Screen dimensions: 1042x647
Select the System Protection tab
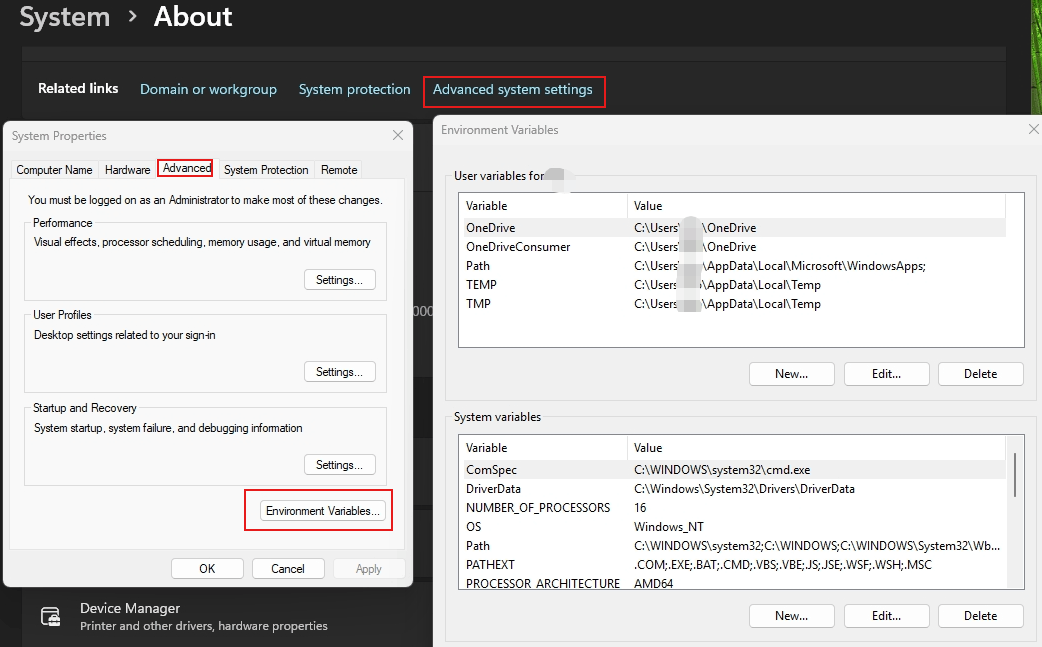point(265,169)
